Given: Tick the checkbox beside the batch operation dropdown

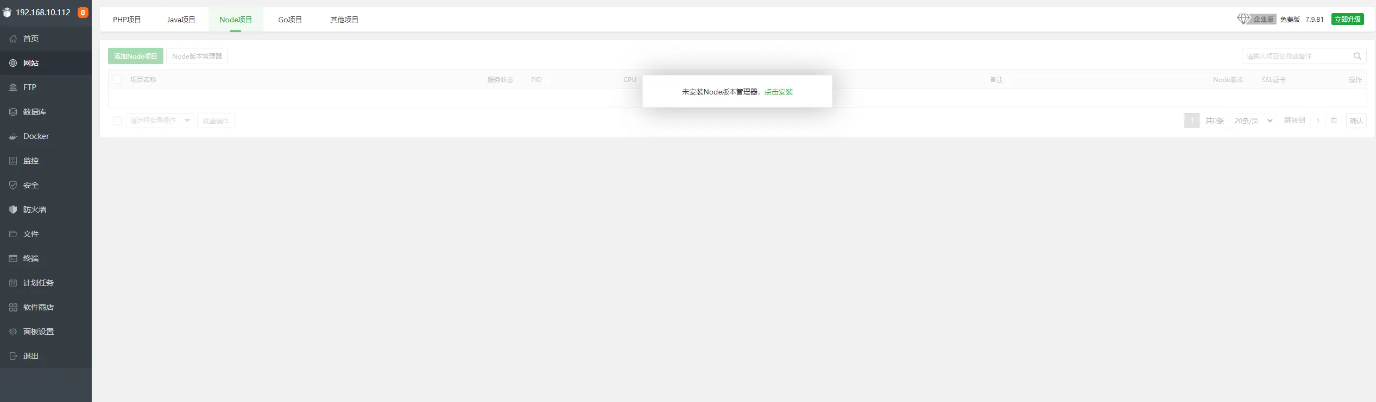Looking at the screenshot, I should [x=117, y=120].
